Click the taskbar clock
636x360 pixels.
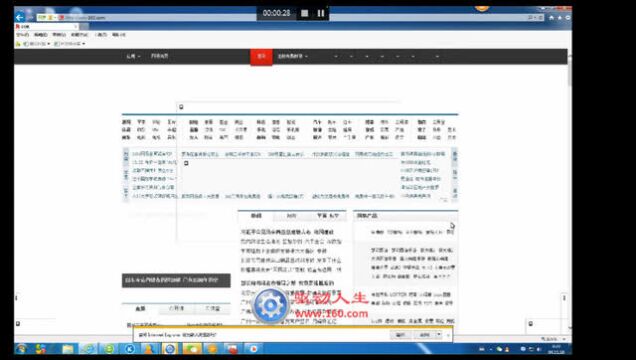[556, 349]
